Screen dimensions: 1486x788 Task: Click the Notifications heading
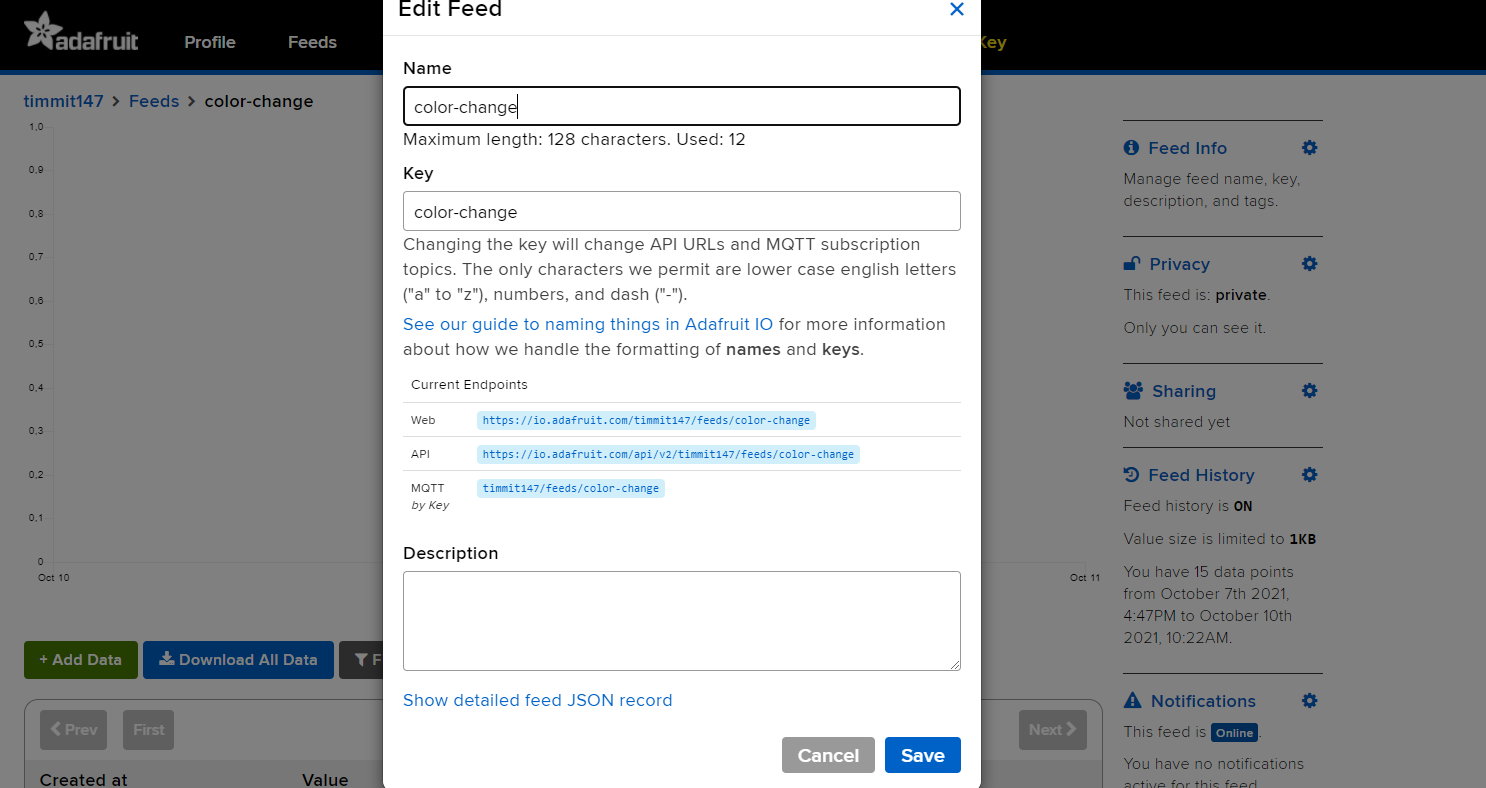(x=1203, y=701)
